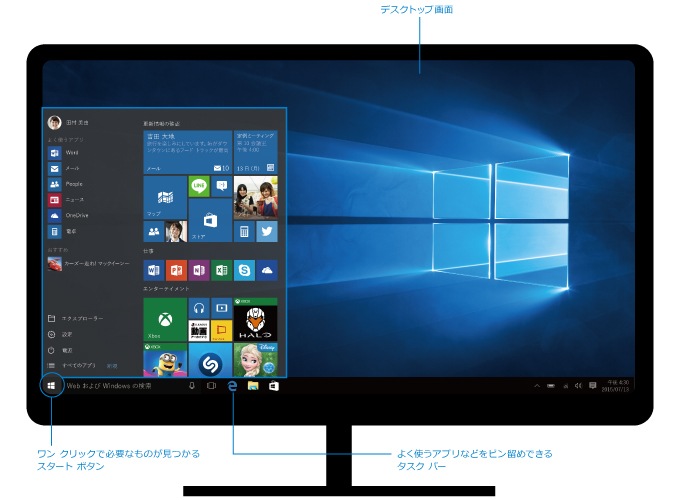Click the Web および Windows search box
680x500 pixels.
coord(130,386)
